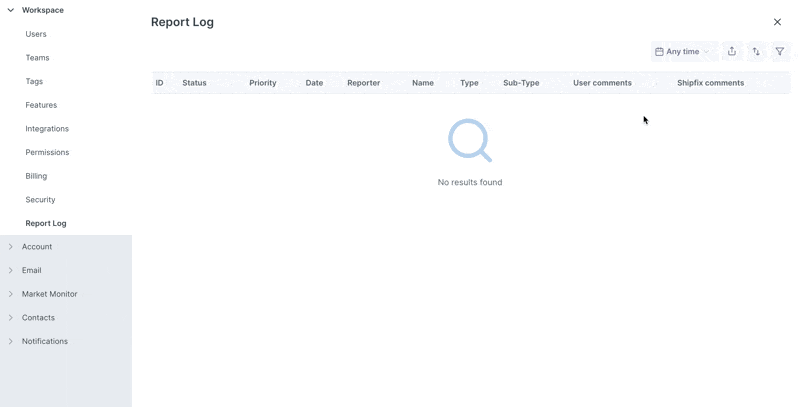The height and width of the screenshot is (407, 800).
Task: Open the Any time date dropdown
Action: click(682, 52)
